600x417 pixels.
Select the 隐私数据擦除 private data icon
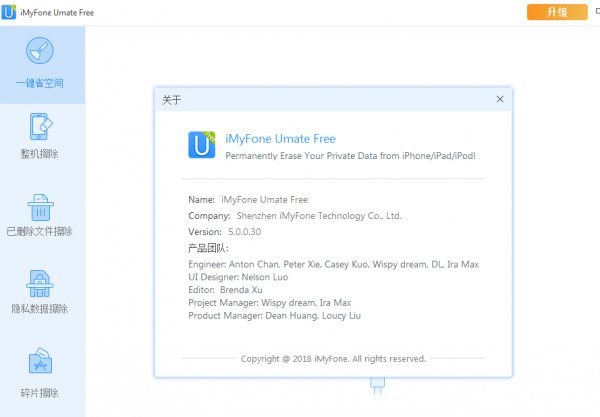pos(40,284)
